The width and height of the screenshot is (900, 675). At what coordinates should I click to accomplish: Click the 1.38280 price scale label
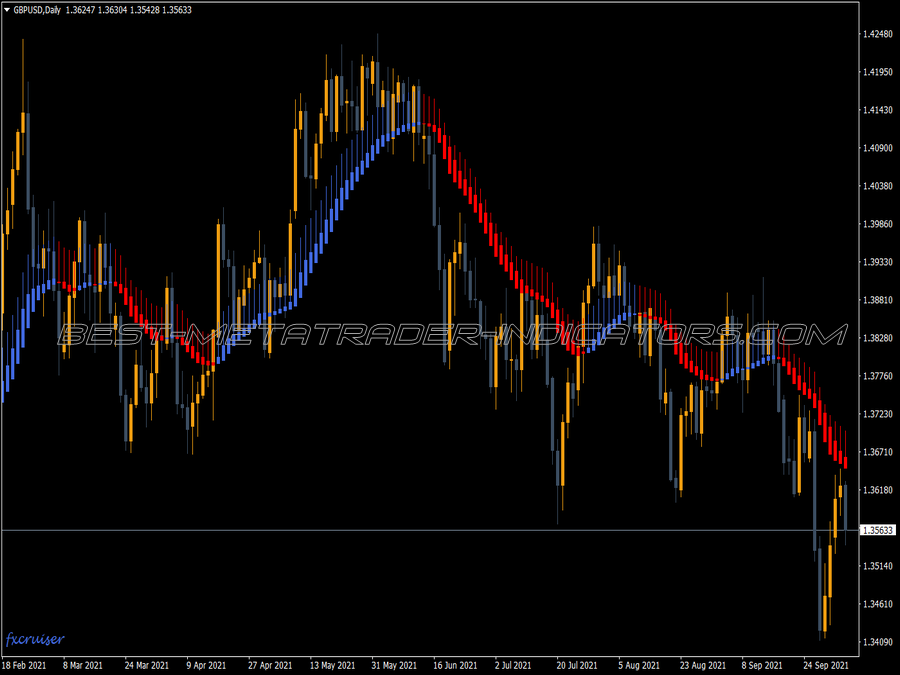[x=878, y=338]
